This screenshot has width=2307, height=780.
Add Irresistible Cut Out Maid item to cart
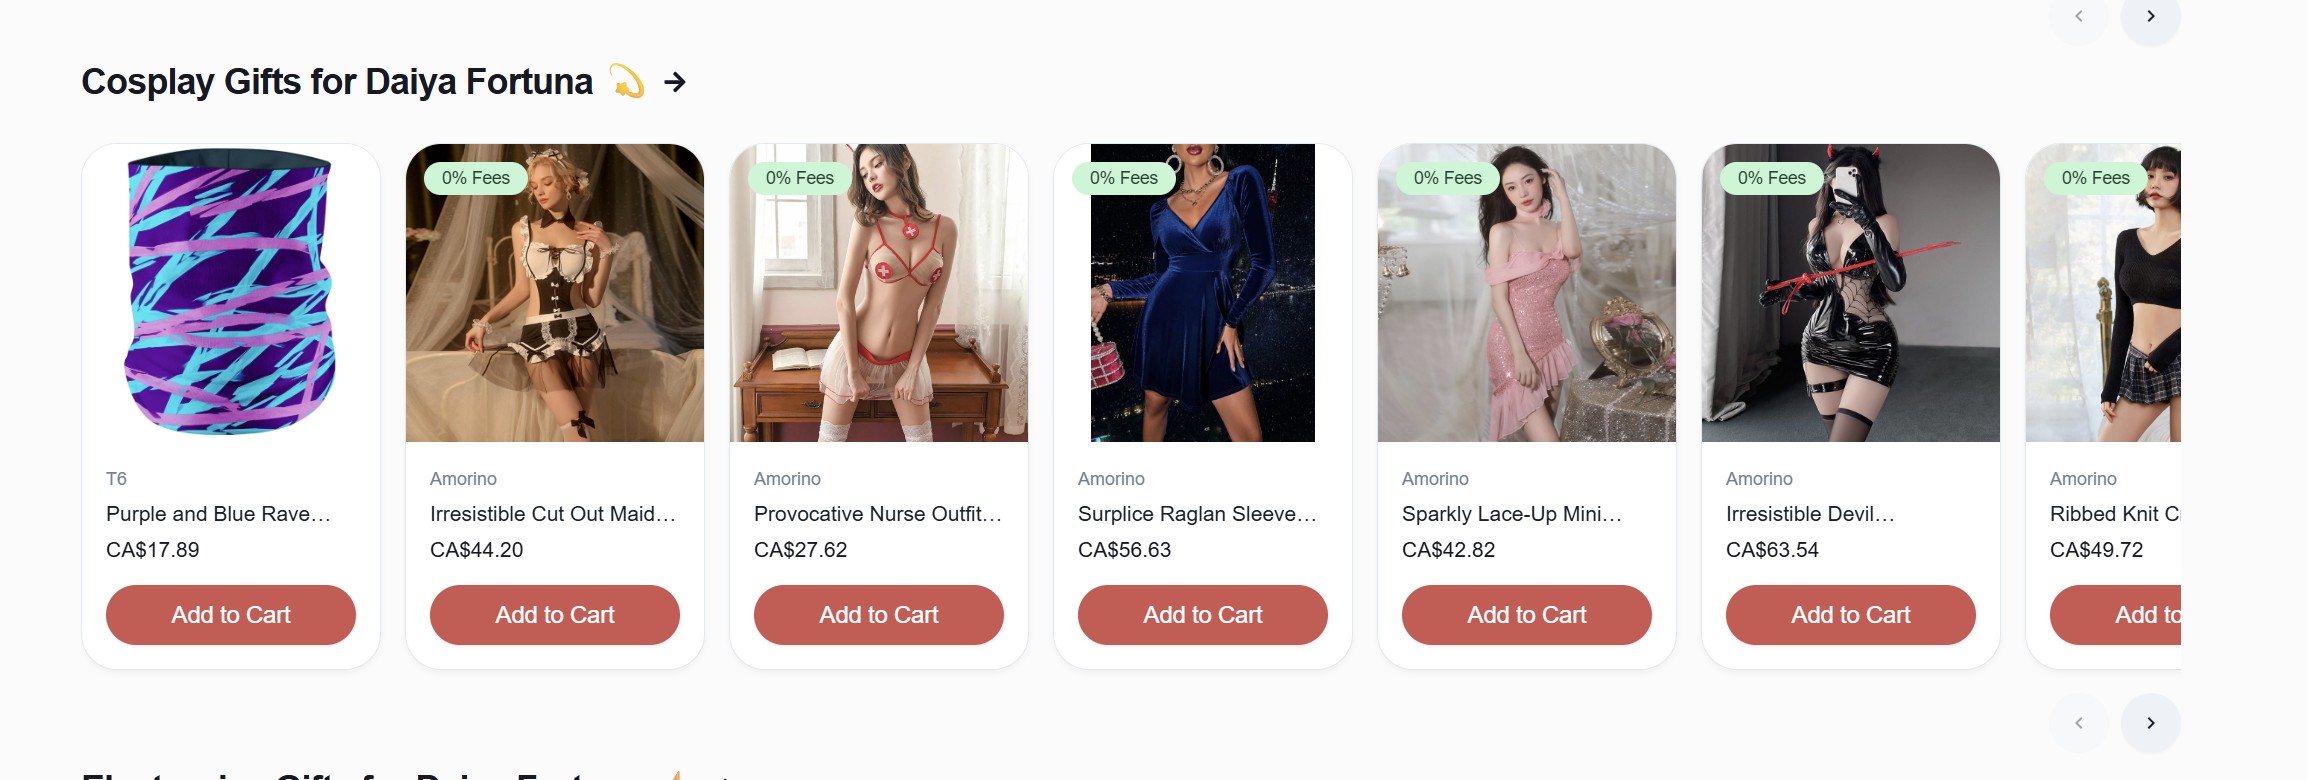pyautogui.click(x=555, y=615)
